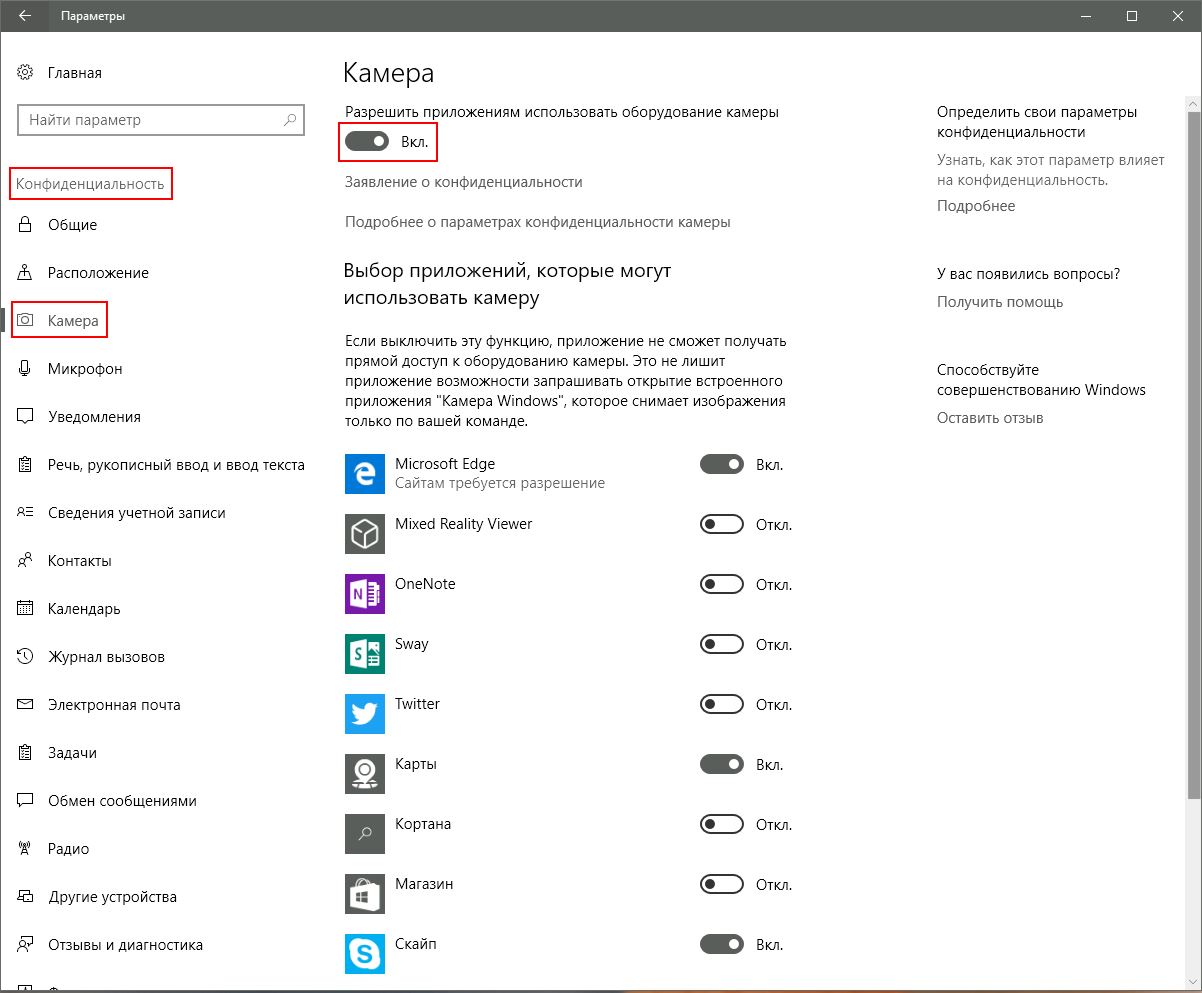The width and height of the screenshot is (1202, 993).
Task: Enable camera access for Mixed Reality Viewer
Action: coord(722,524)
